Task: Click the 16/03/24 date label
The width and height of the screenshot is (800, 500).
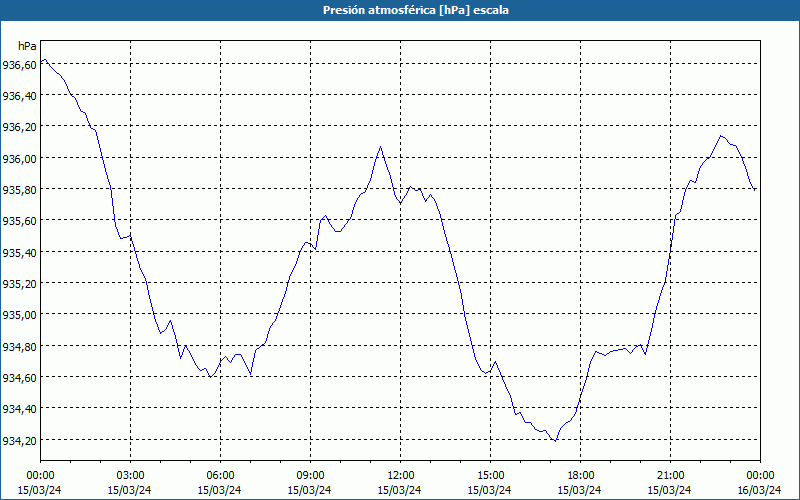Action: point(760,490)
